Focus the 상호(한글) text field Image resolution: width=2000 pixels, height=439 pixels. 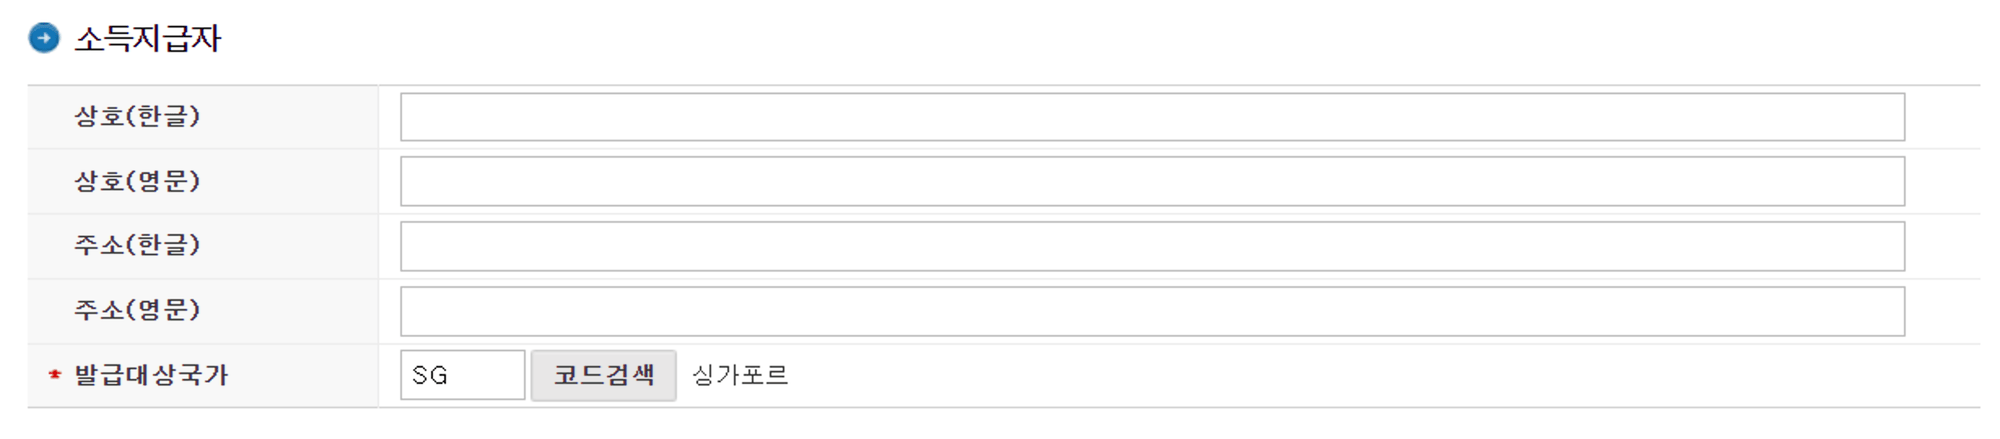click(x=1152, y=117)
